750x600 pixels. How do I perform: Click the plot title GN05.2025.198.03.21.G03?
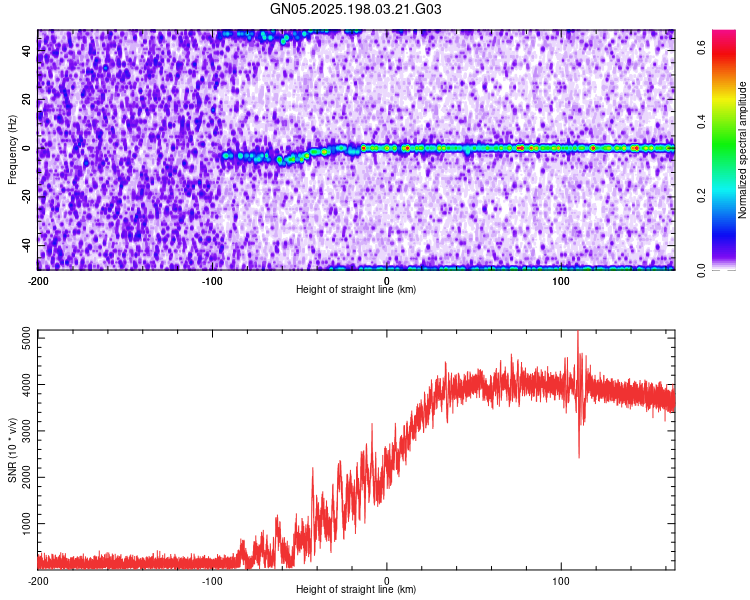(355, 9)
